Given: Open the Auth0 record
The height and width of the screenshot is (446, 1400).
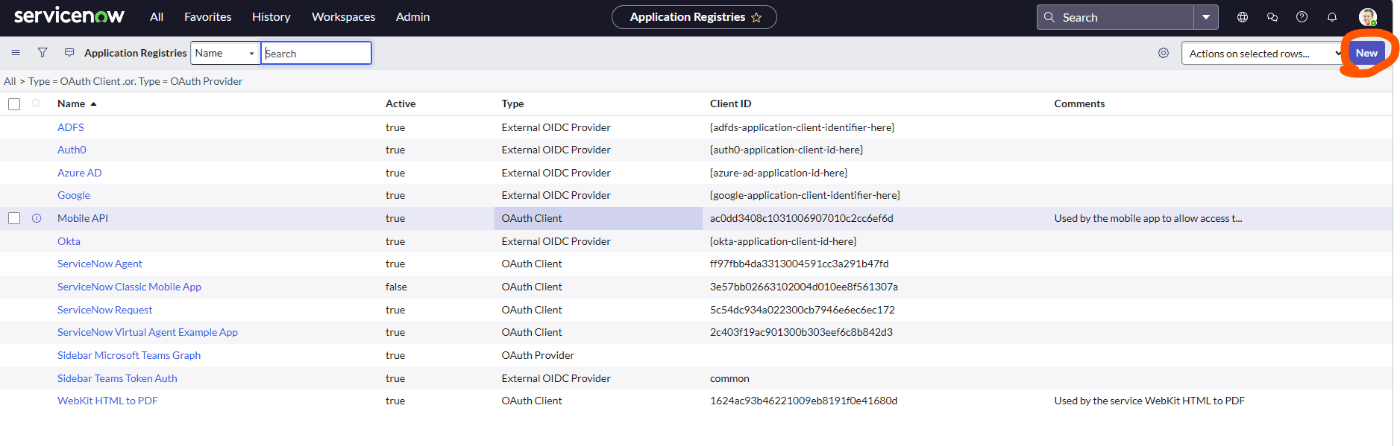Looking at the screenshot, I should click(x=72, y=150).
